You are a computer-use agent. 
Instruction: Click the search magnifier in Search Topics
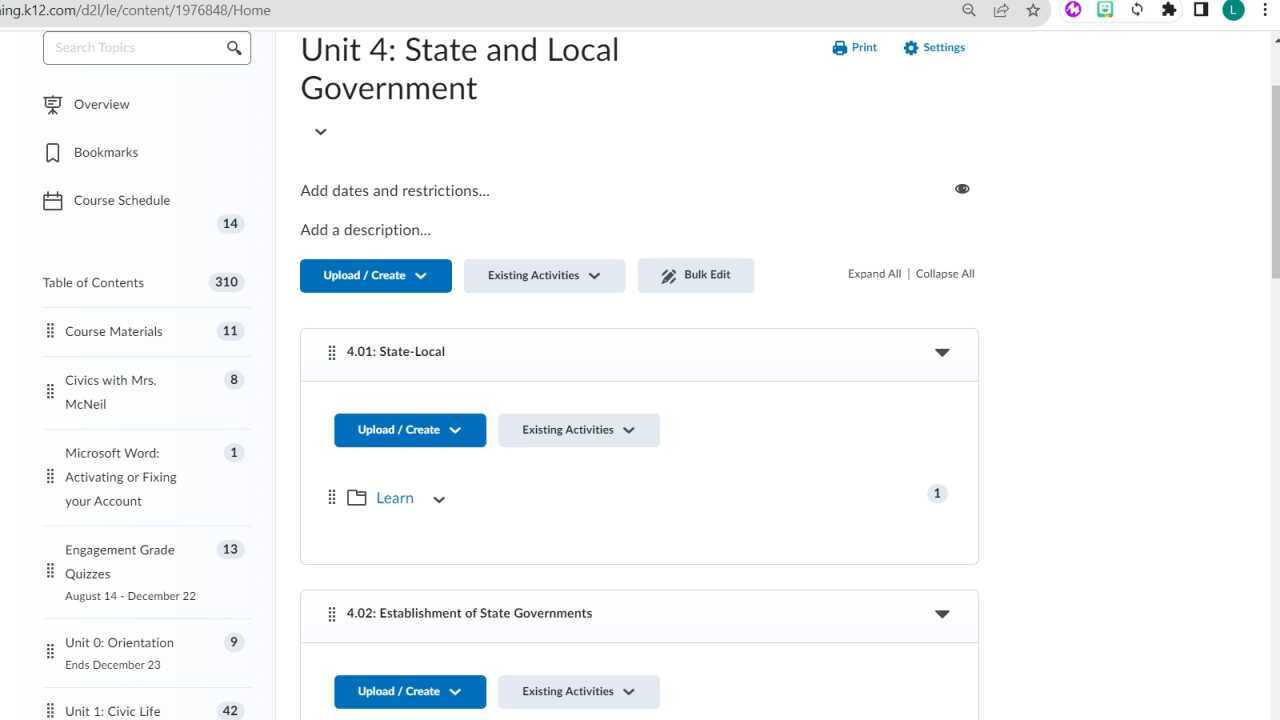point(234,48)
